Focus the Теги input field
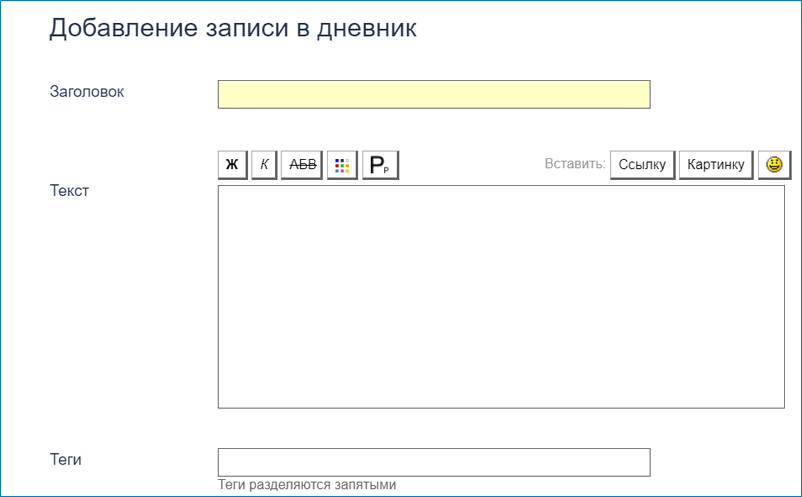 tap(434, 462)
